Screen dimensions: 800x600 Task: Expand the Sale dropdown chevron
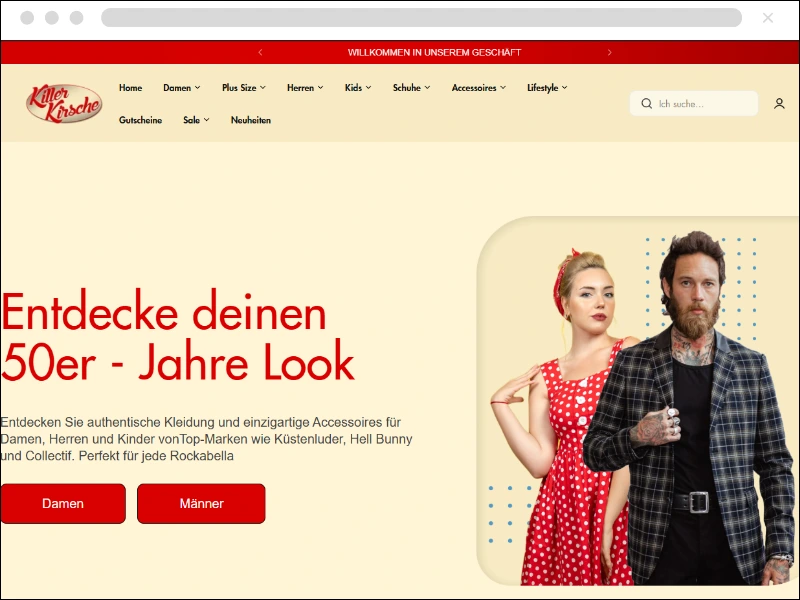pyautogui.click(x=207, y=120)
